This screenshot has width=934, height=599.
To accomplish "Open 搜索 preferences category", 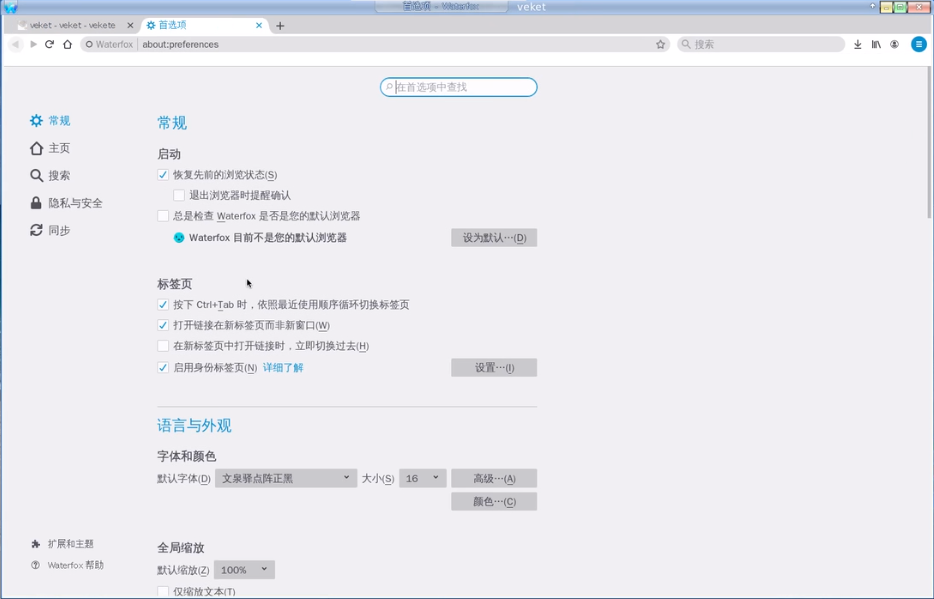I will [50, 176].
